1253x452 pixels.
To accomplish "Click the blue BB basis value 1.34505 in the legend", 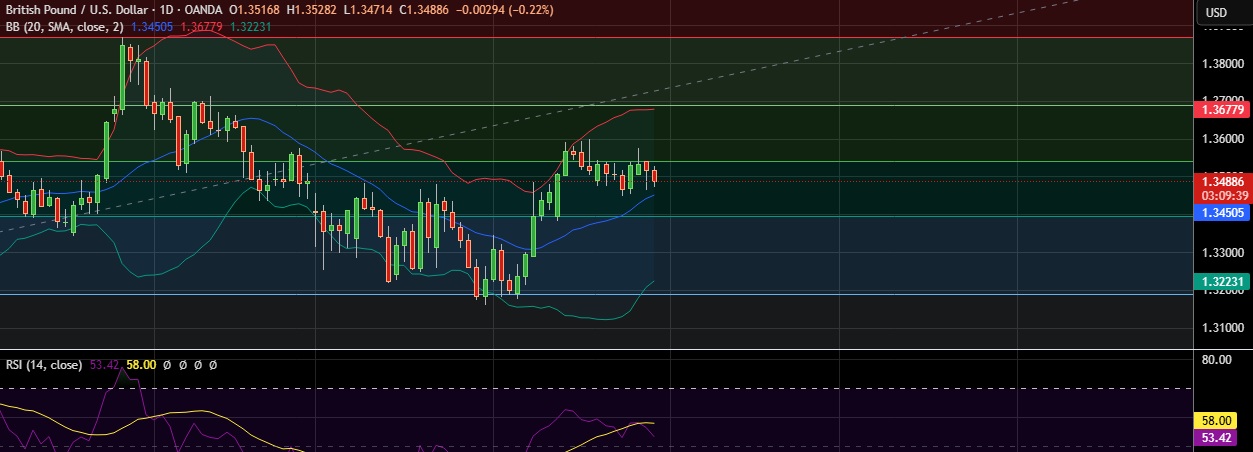I will 151,26.
